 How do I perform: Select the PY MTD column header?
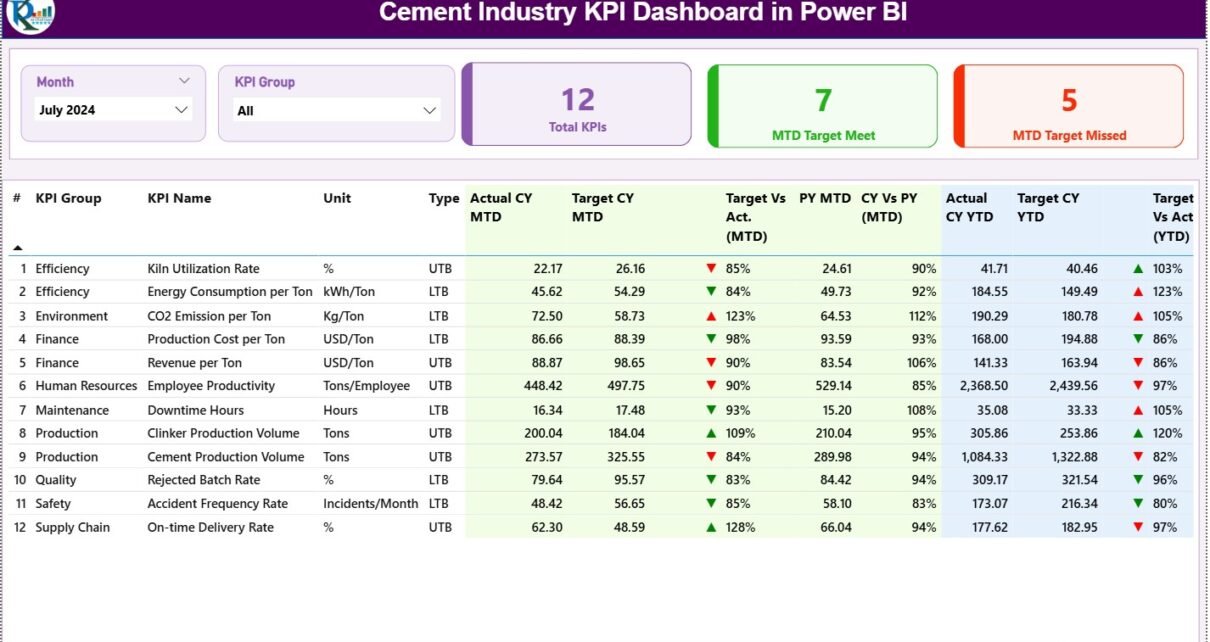point(824,198)
